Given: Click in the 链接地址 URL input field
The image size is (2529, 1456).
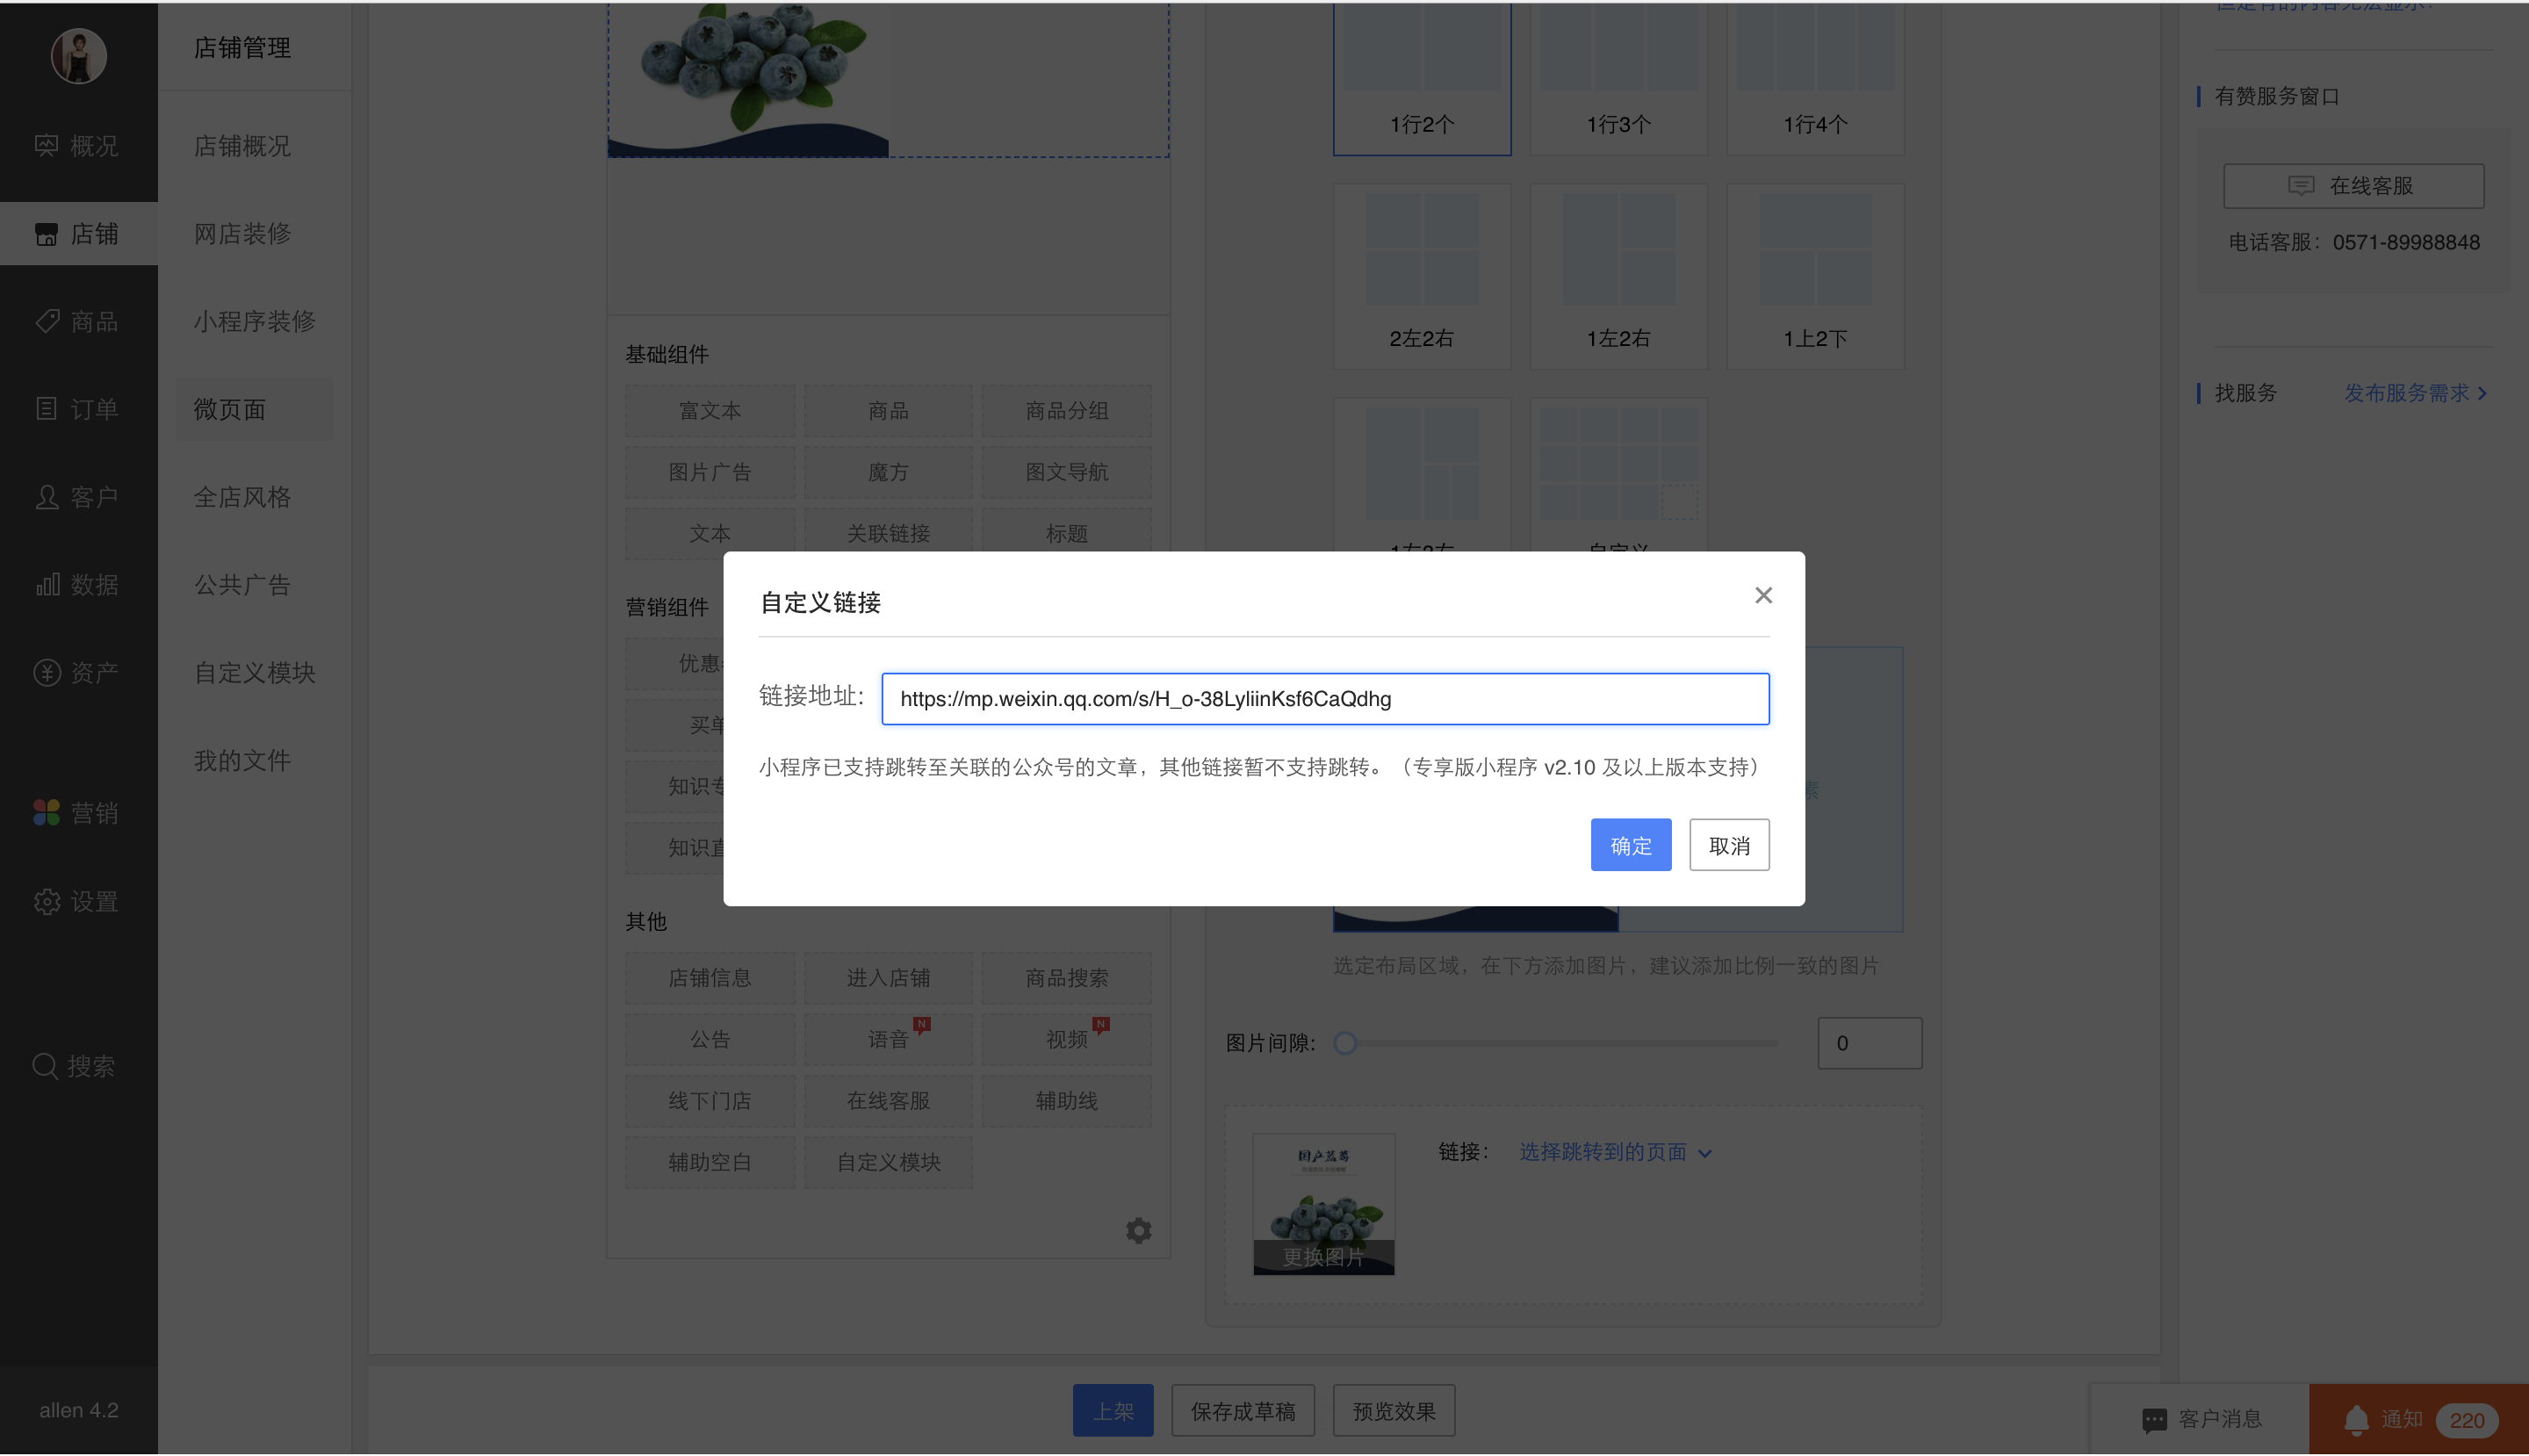Looking at the screenshot, I should pyautogui.click(x=1325, y=699).
